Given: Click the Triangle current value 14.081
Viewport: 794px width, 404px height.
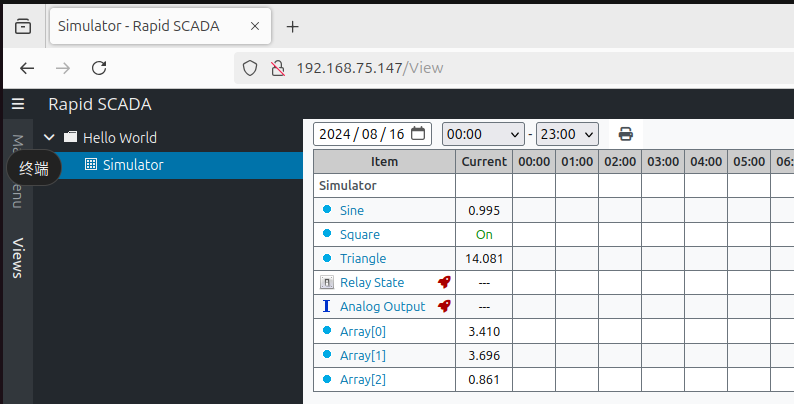Looking at the screenshot, I should coord(484,259).
